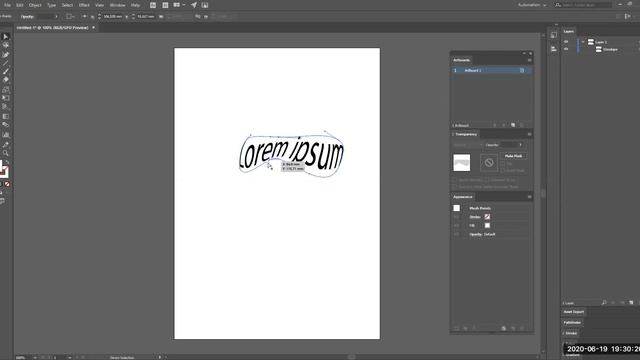Screen dimensions: 640x360
Task: Open the Stock icon in menu bar
Action: click(x=165, y=5)
